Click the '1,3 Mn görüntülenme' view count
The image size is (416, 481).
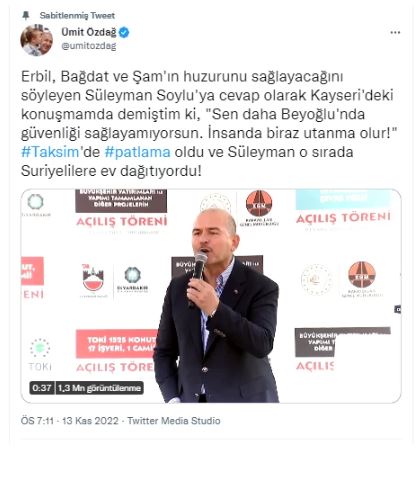(x=99, y=388)
